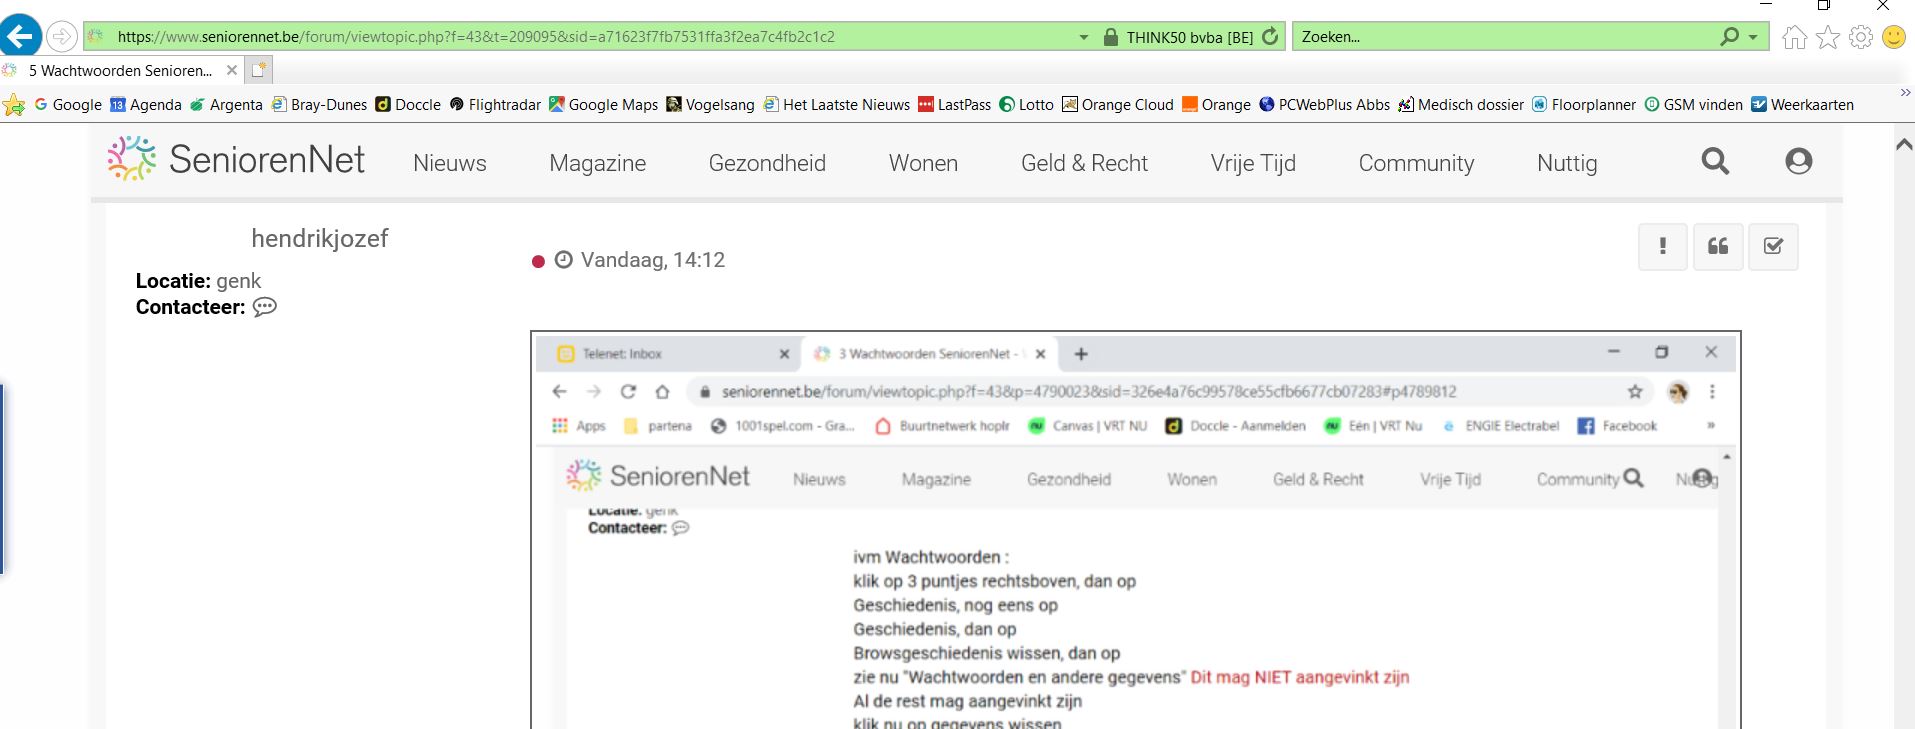Show more bookmarks with chevron overflow

pyautogui.click(x=1904, y=93)
